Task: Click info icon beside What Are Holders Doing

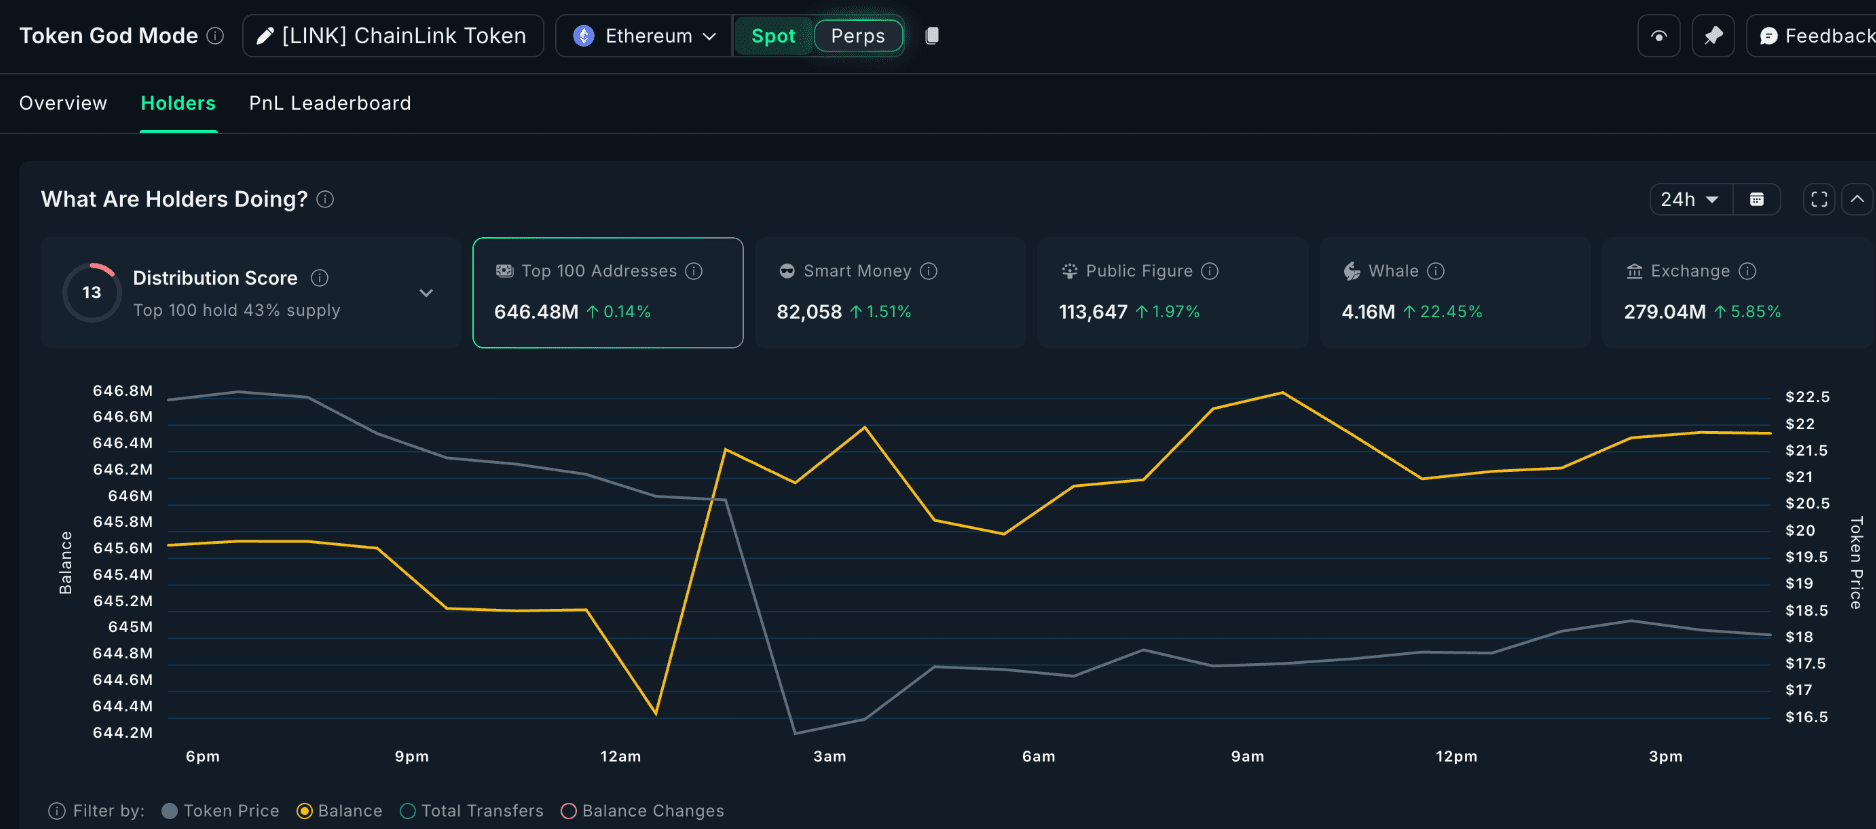Action: tap(325, 199)
